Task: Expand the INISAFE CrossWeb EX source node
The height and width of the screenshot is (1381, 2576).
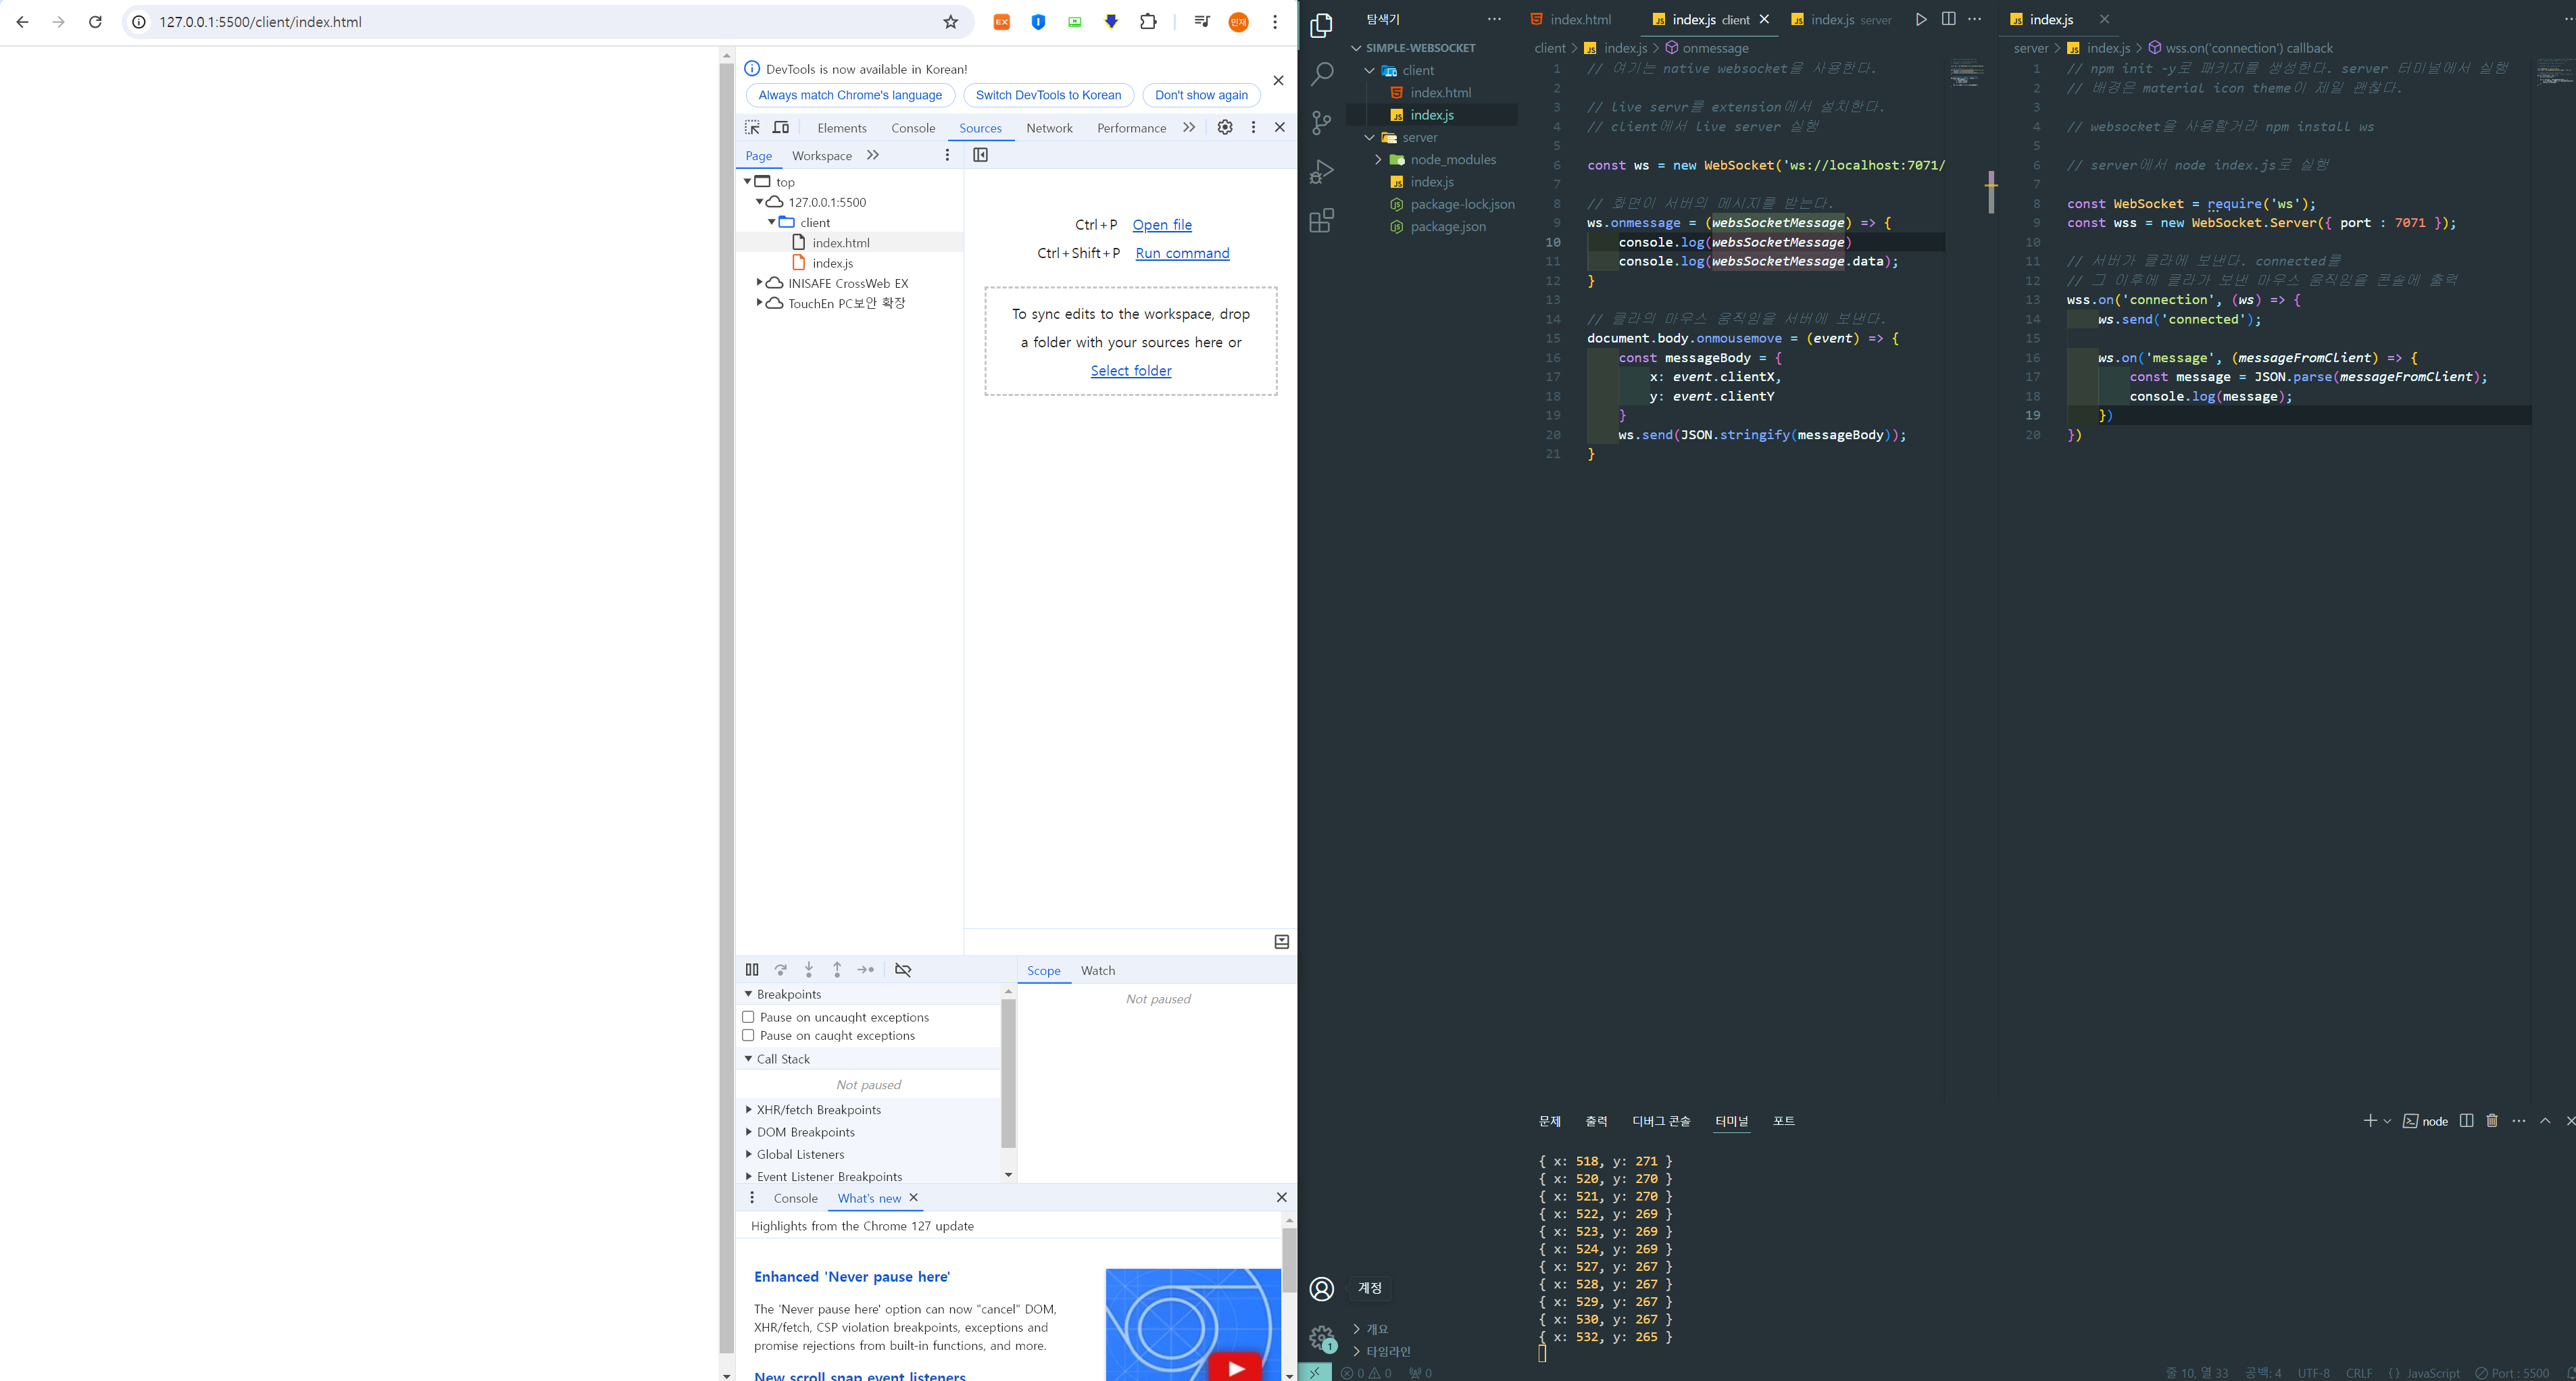Action: [759, 283]
